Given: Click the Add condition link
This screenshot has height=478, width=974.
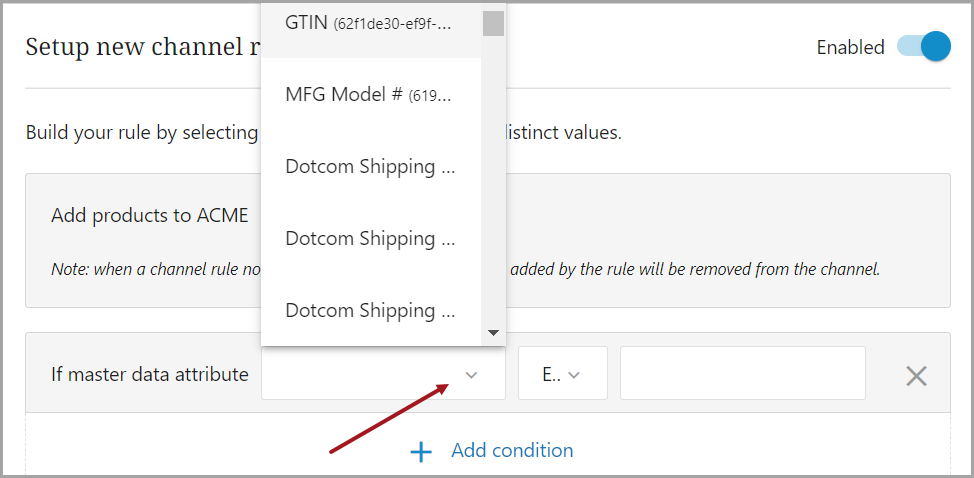Looking at the screenshot, I should pyautogui.click(x=512, y=451).
